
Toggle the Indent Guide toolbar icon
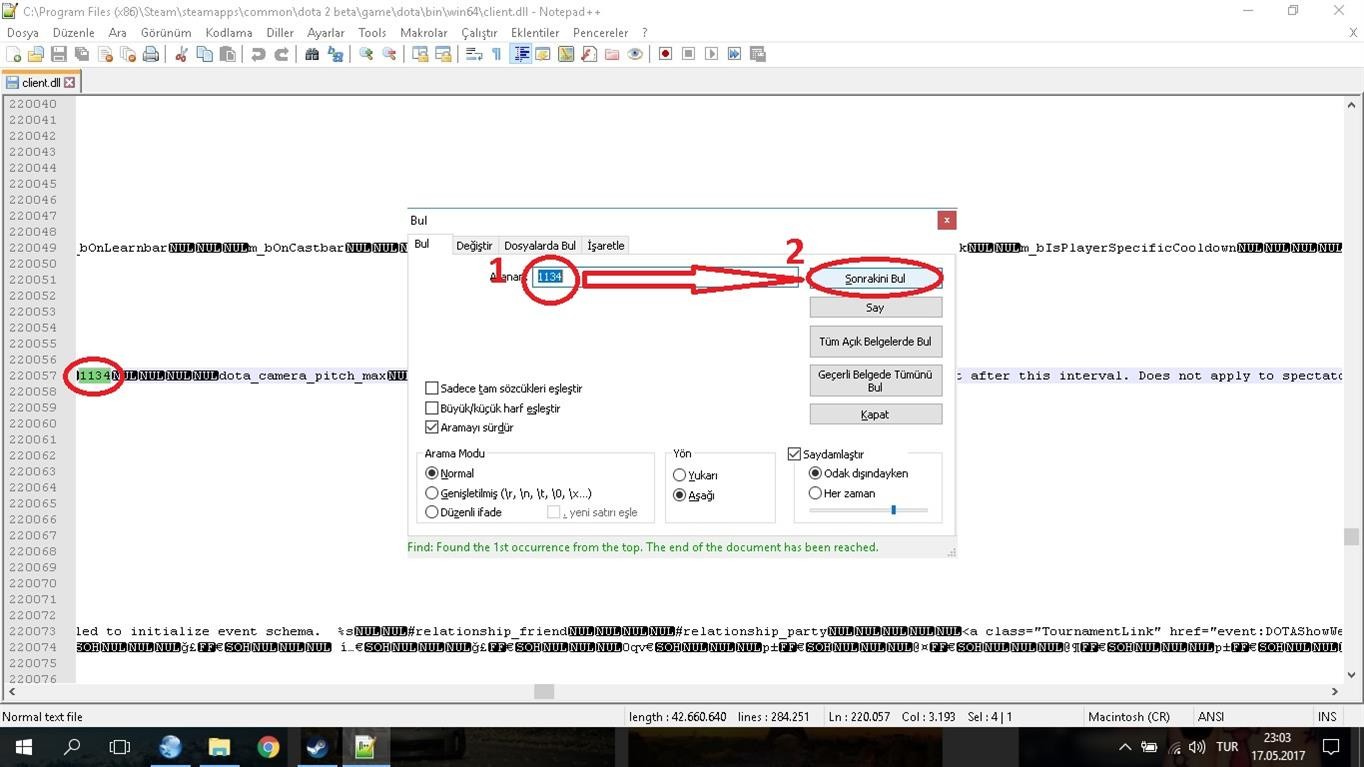pyautogui.click(x=520, y=54)
